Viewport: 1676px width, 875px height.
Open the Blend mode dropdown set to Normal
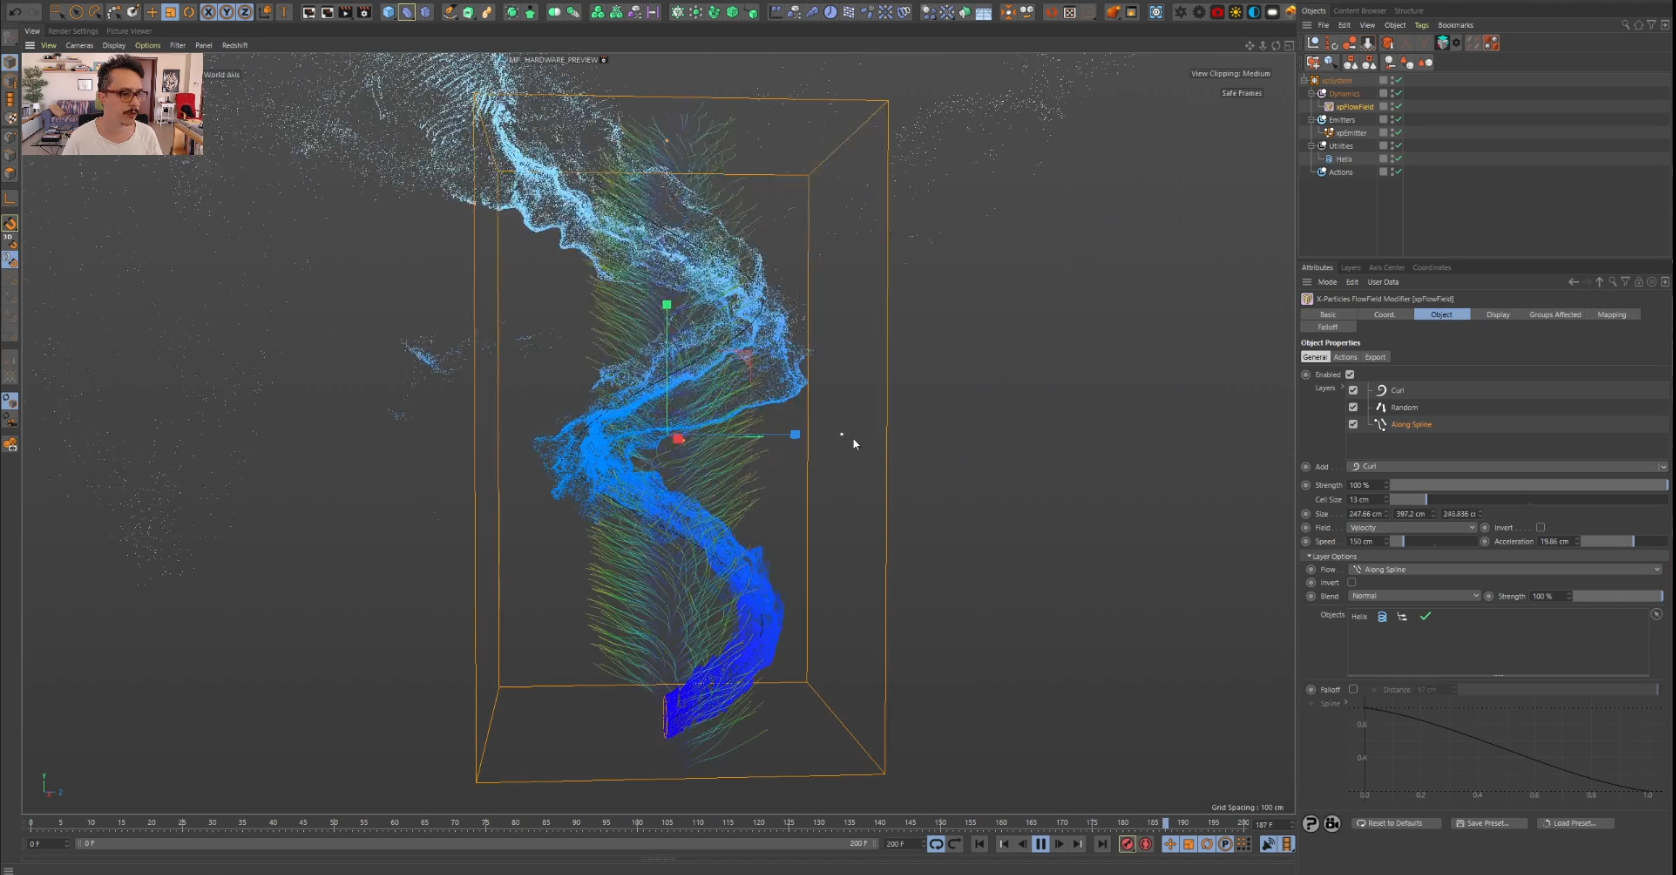tap(1413, 596)
